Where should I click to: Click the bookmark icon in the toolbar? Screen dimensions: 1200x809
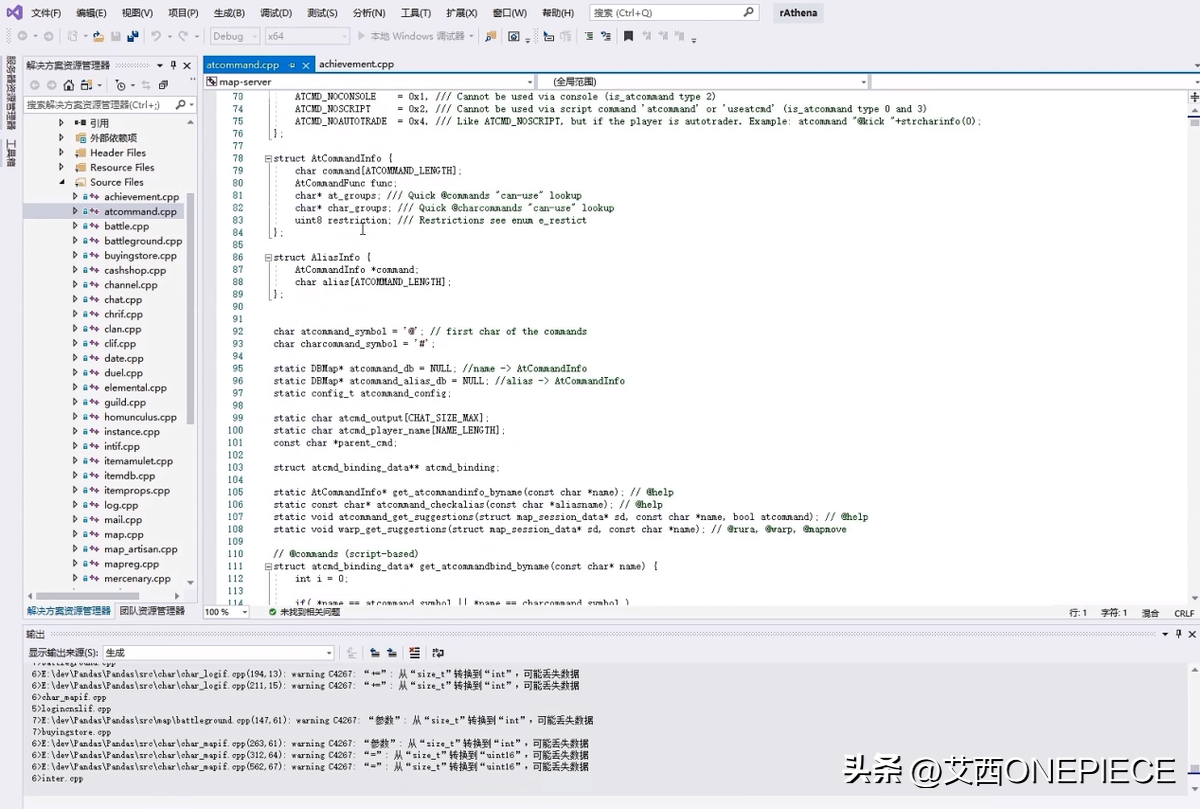(x=628, y=36)
